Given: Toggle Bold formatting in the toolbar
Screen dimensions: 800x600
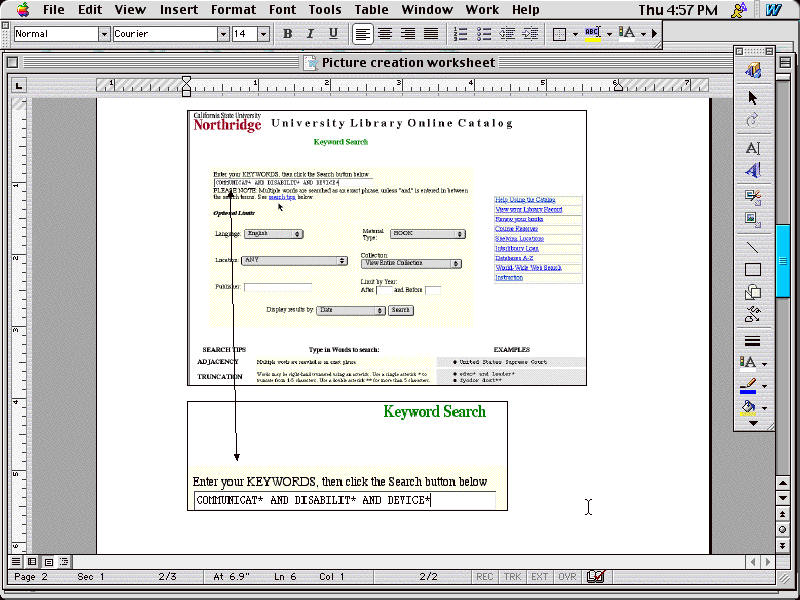Looking at the screenshot, I should [x=287, y=34].
